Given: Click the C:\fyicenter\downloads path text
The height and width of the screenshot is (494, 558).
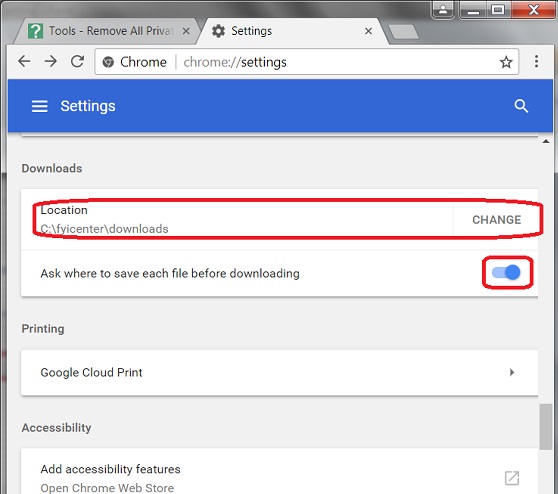Looking at the screenshot, I should click(x=104, y=229).
